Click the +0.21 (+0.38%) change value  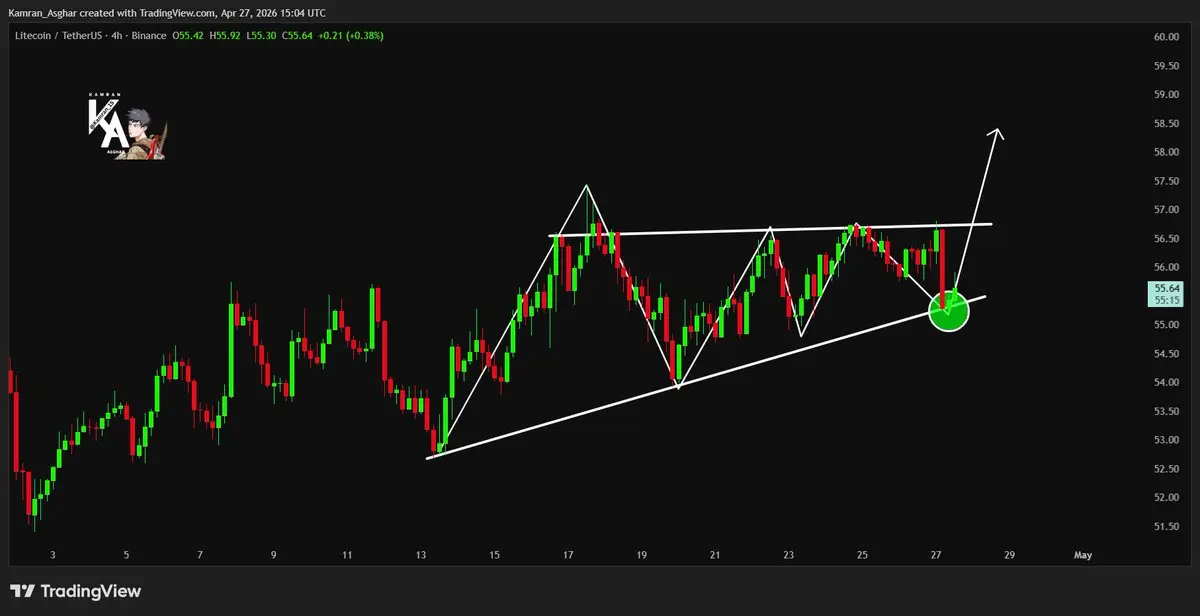(x=352, y=35)
